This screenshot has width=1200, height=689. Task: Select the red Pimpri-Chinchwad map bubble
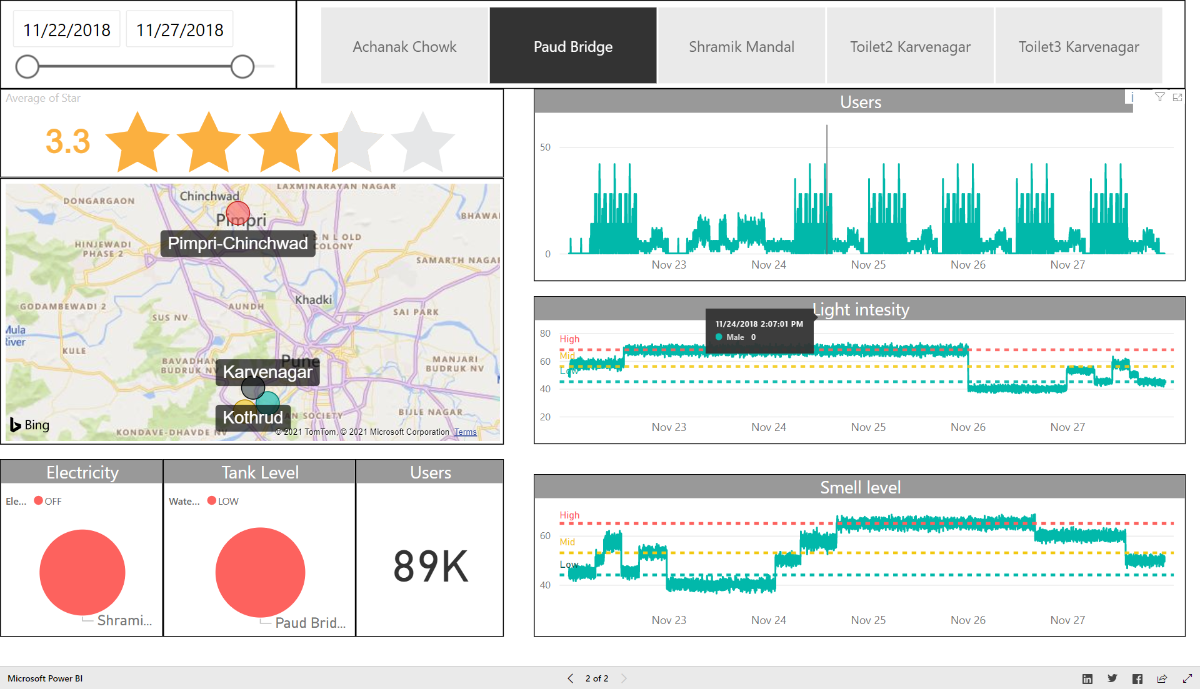coord(238,212)
